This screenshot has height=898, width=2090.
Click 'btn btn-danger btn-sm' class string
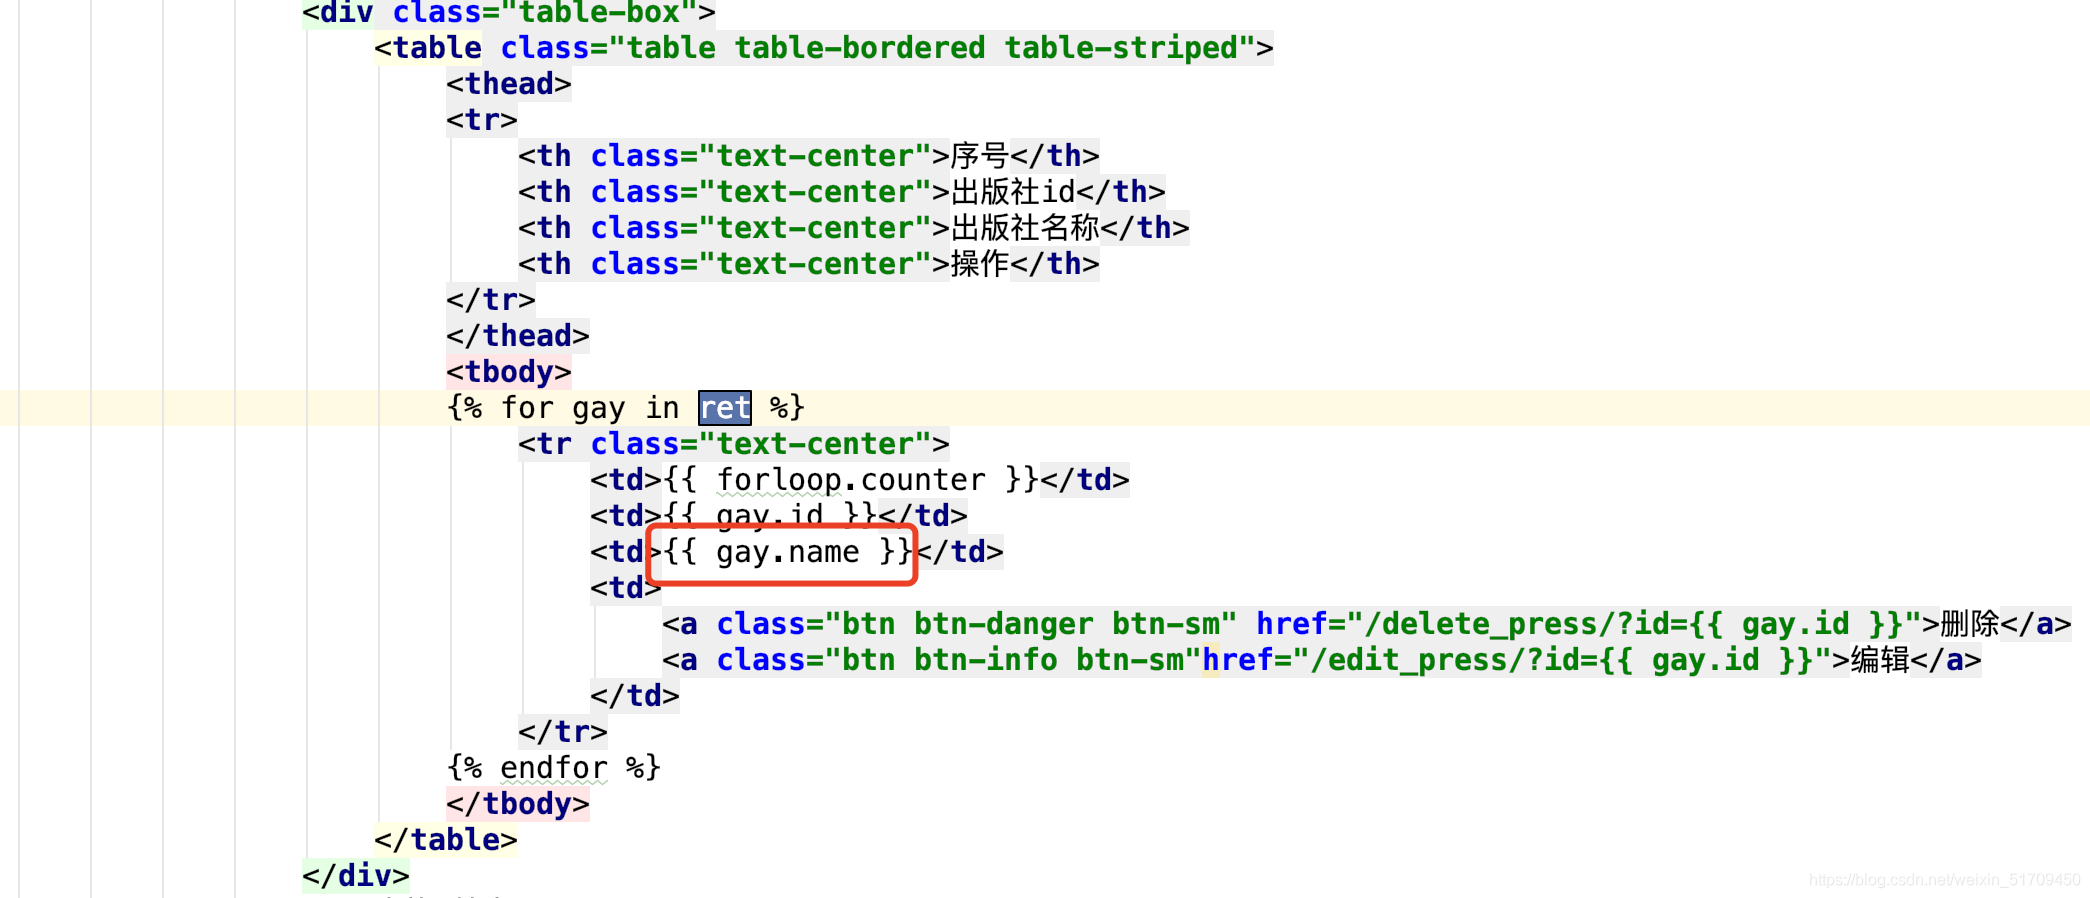pos(1031,624)
